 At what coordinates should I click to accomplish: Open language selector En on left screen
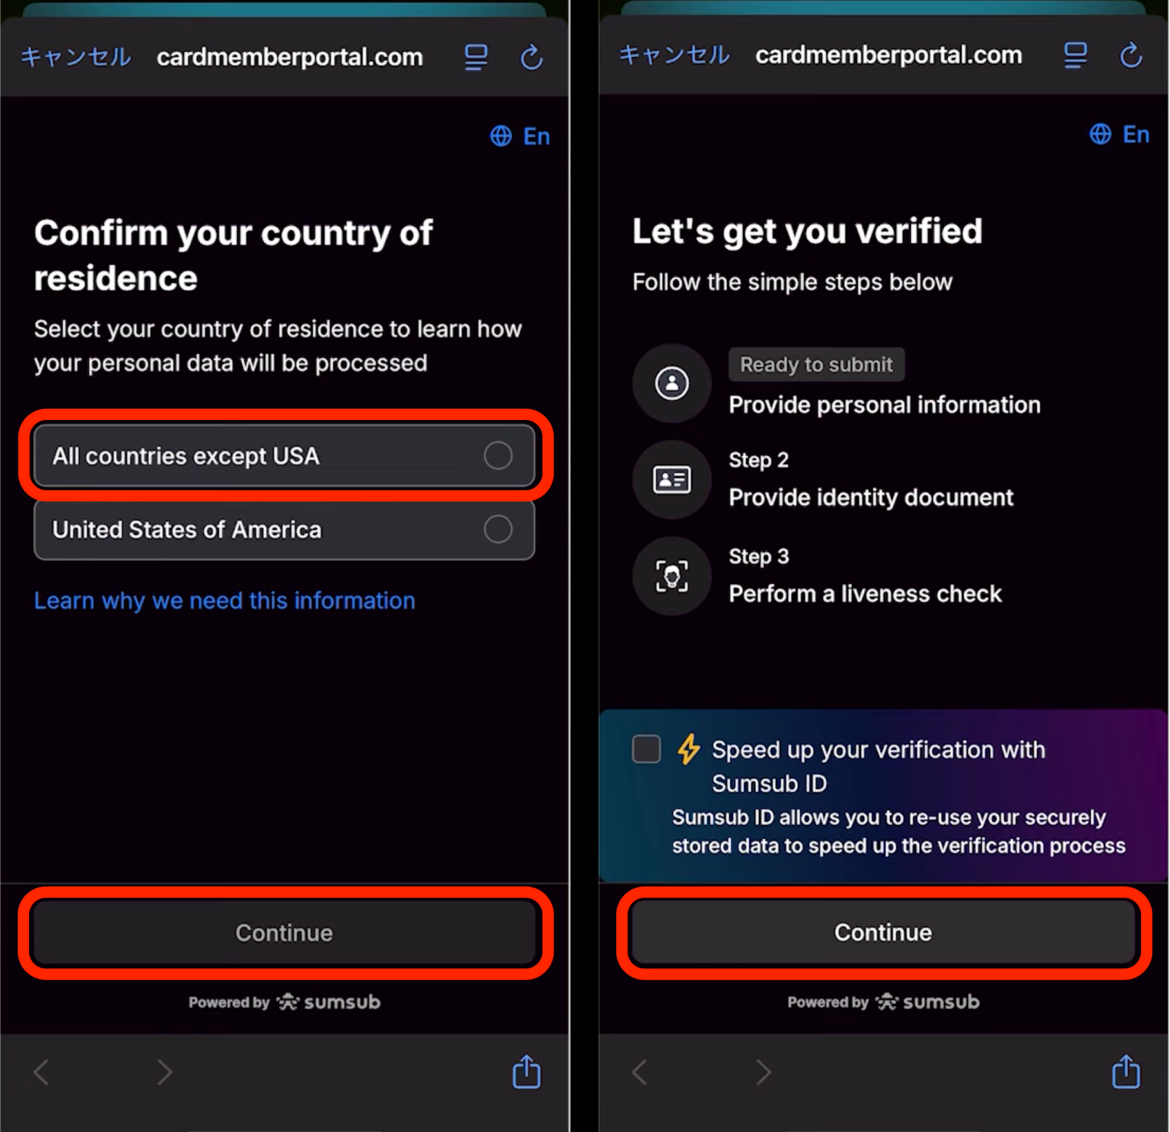[520, 137]
